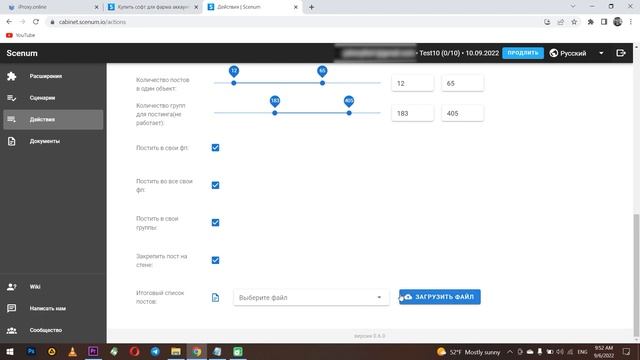Screen dimensions: 640x360
Task: Switch to the Купить софт tab
Action: pyautogui.click(x=152, y=7)
